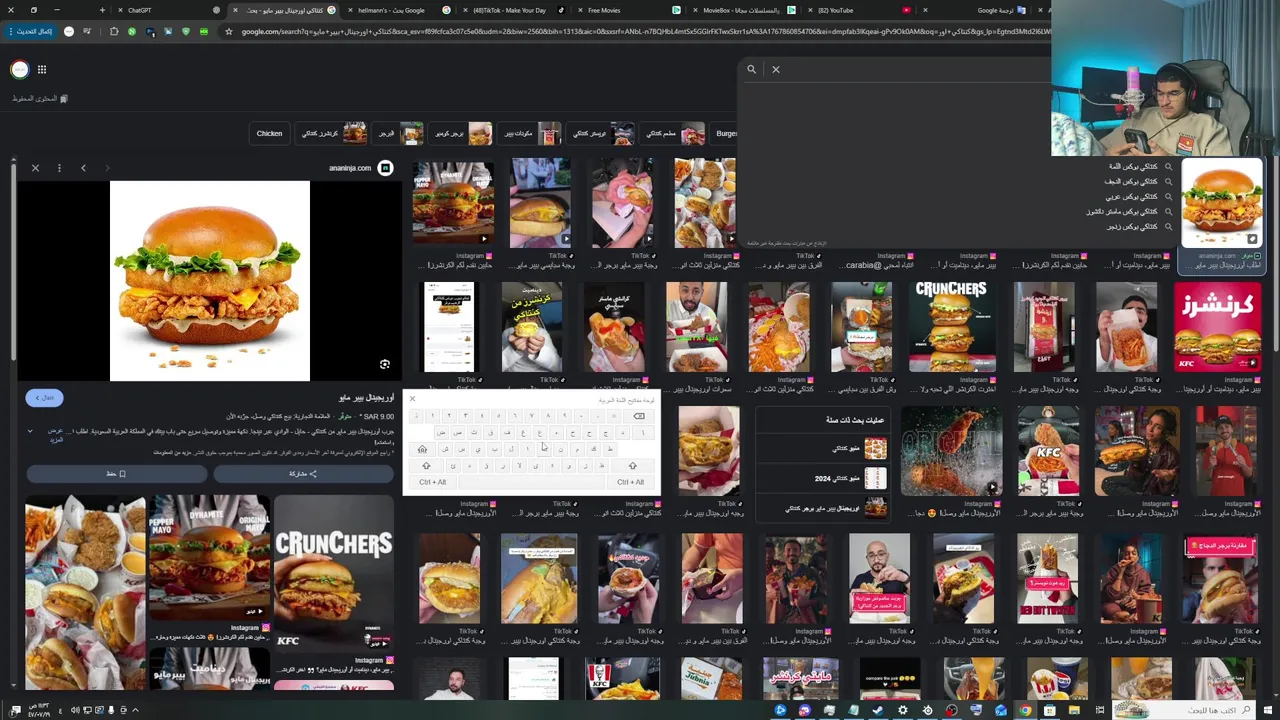Click the Chrome address bar URL

tap(640, 31)
